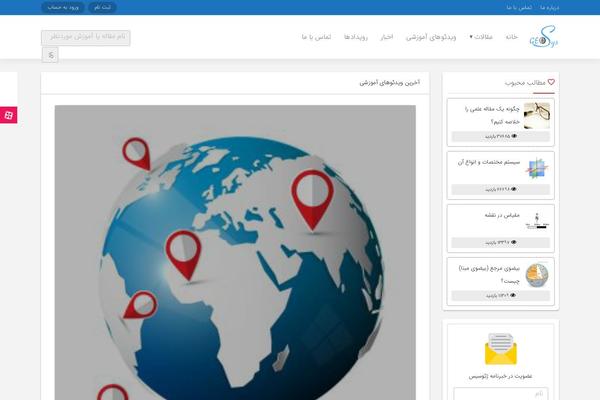Open article بیضوی مرجع (بیضوی مبنا) چیست؟
Viewport: 600px width, 400px height.
coord(489,274)
